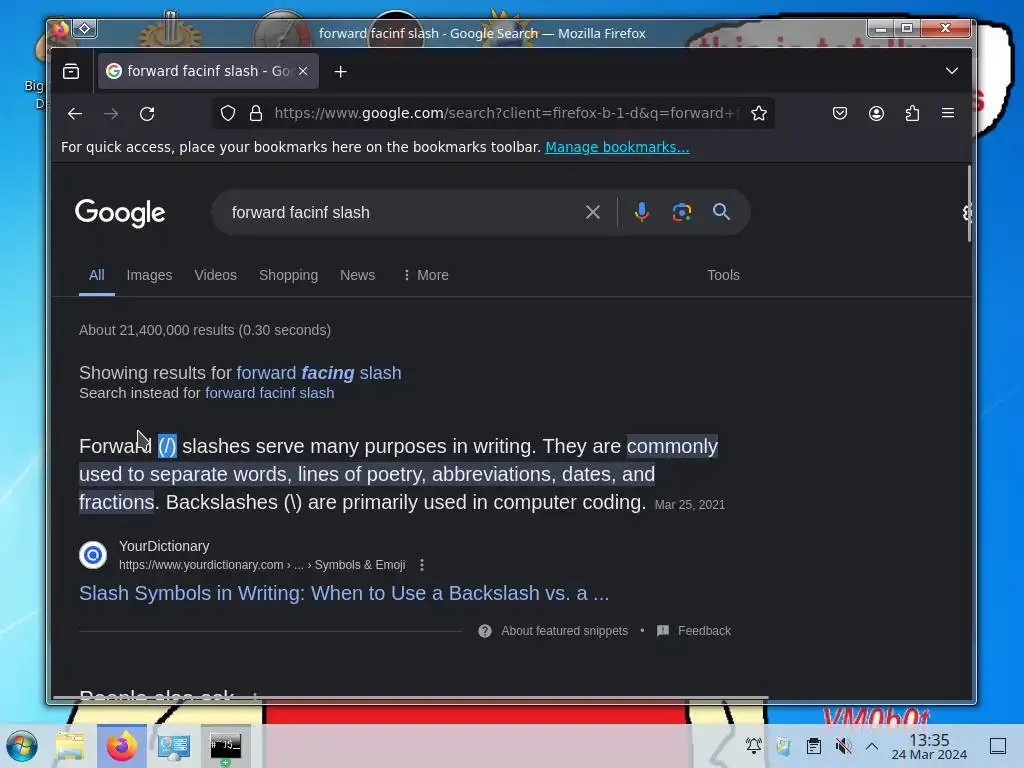Click the padlock site information icon
The image size is (1024, 768).
(256, 114)
